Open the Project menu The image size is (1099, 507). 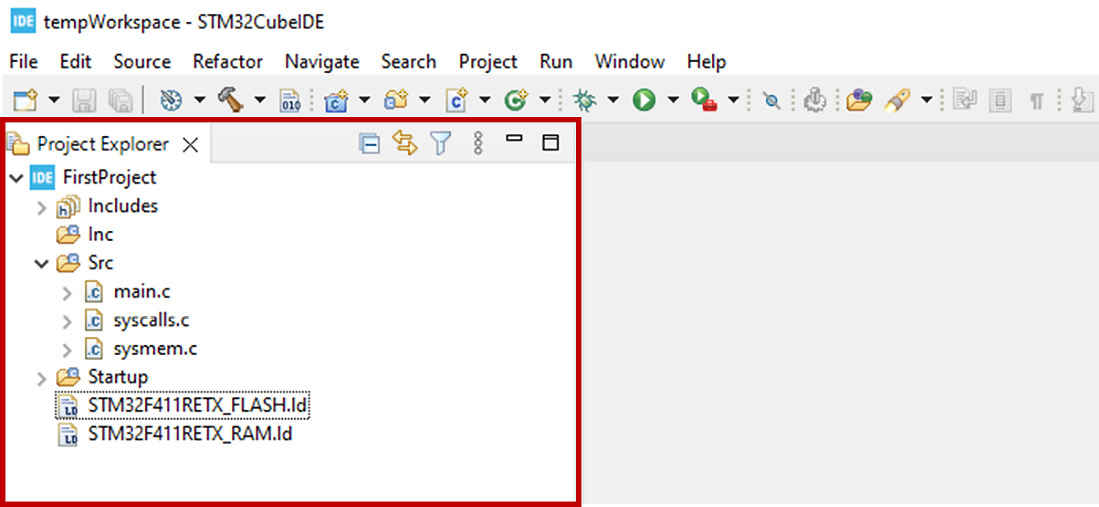tap(489, 62)
